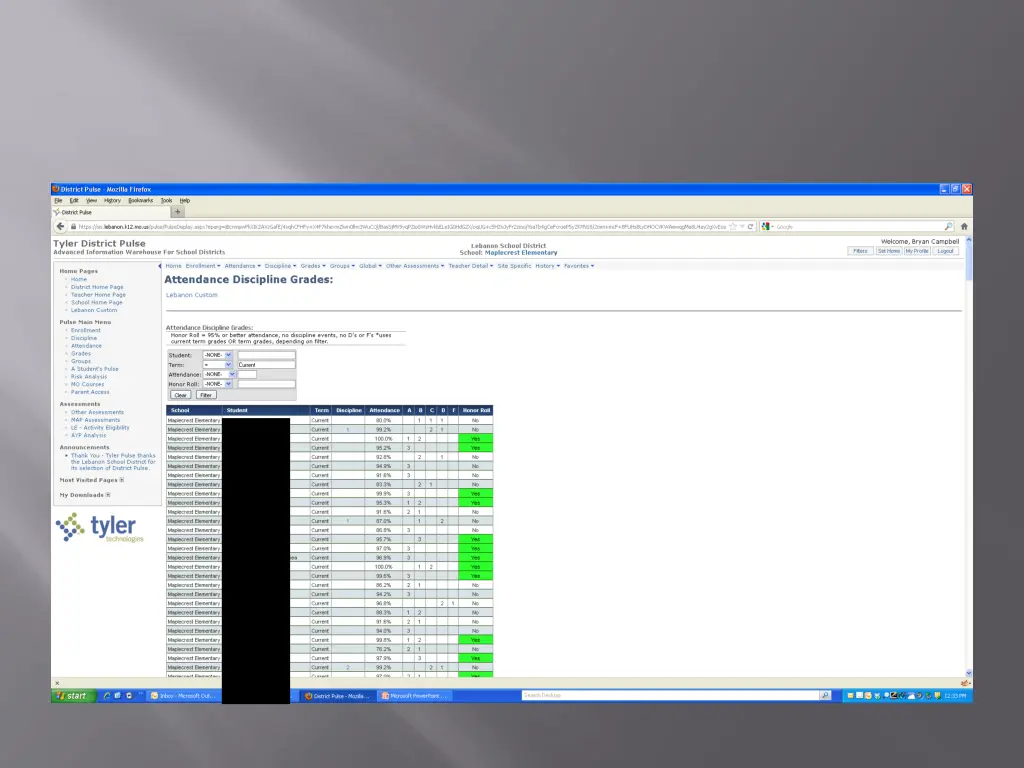Viewport: 1024px width, 768px height.
Task: Open Risk Analysis in sidebar
Action: pyautogui.click(x=89, y=377)
